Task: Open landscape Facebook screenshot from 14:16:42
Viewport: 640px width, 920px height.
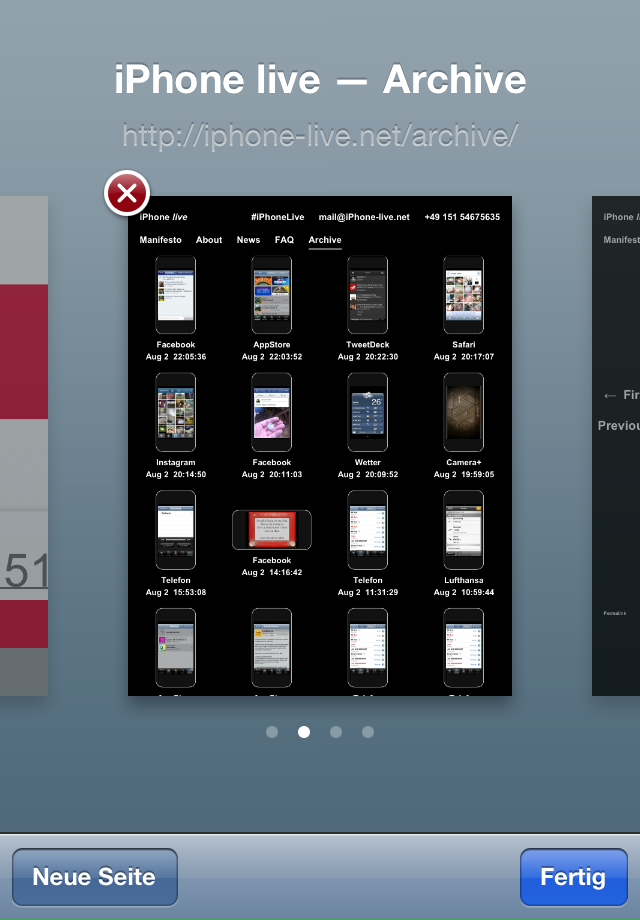Action: tap(272, 530)
